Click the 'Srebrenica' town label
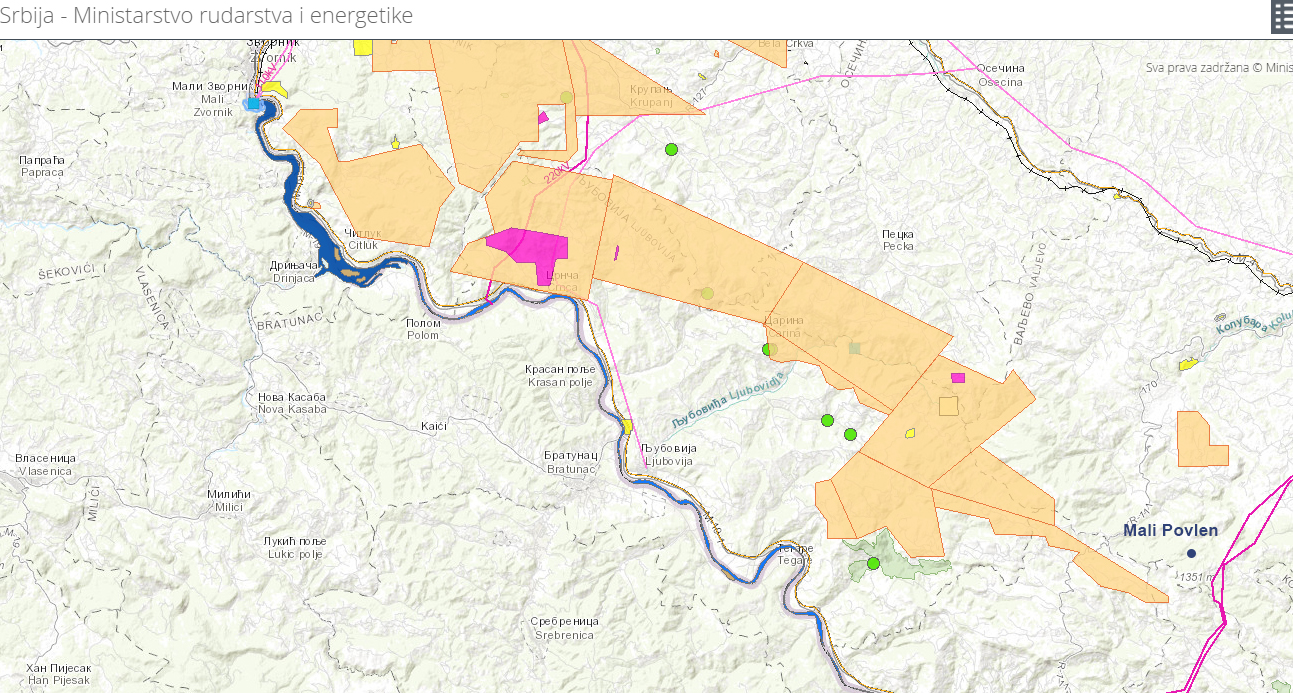 click(564, 628)
